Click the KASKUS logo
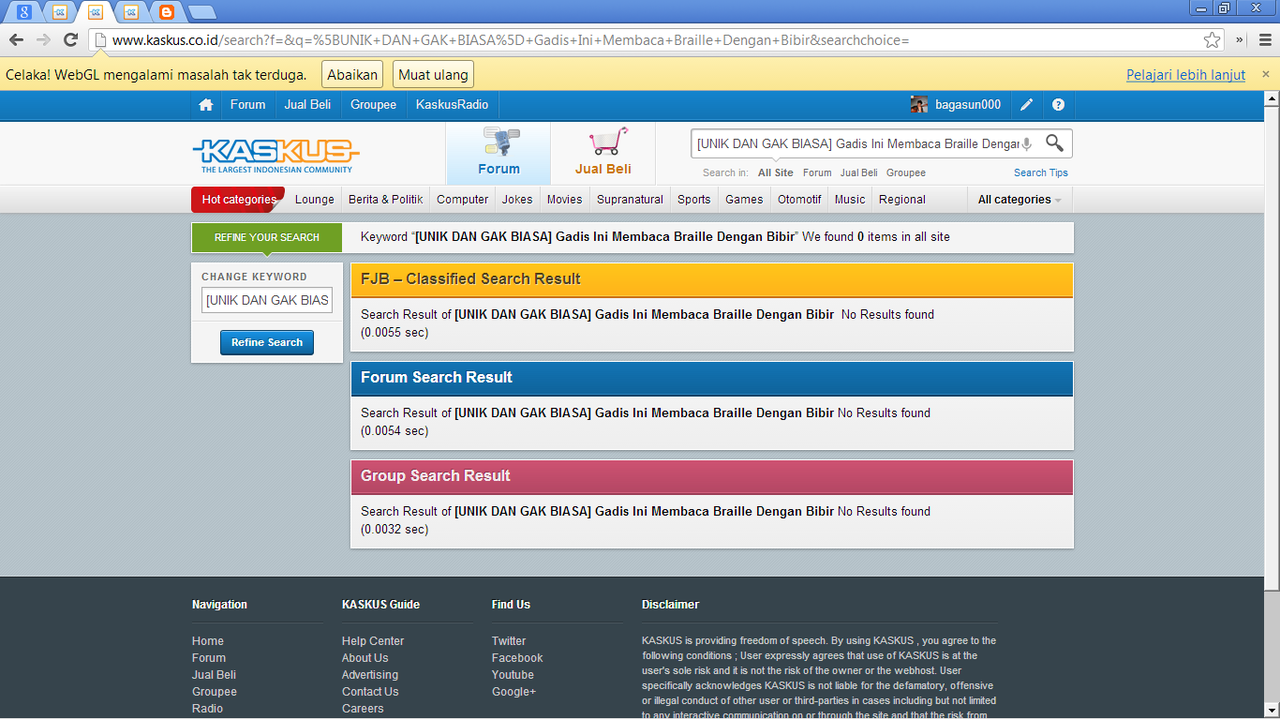 click(x=275, y=155)
